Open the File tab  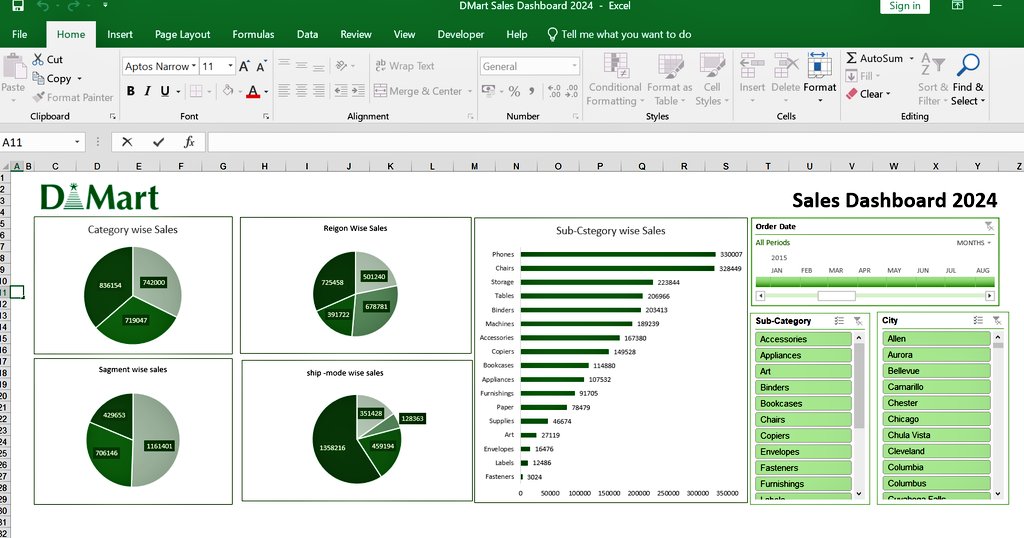click(20, 35)
